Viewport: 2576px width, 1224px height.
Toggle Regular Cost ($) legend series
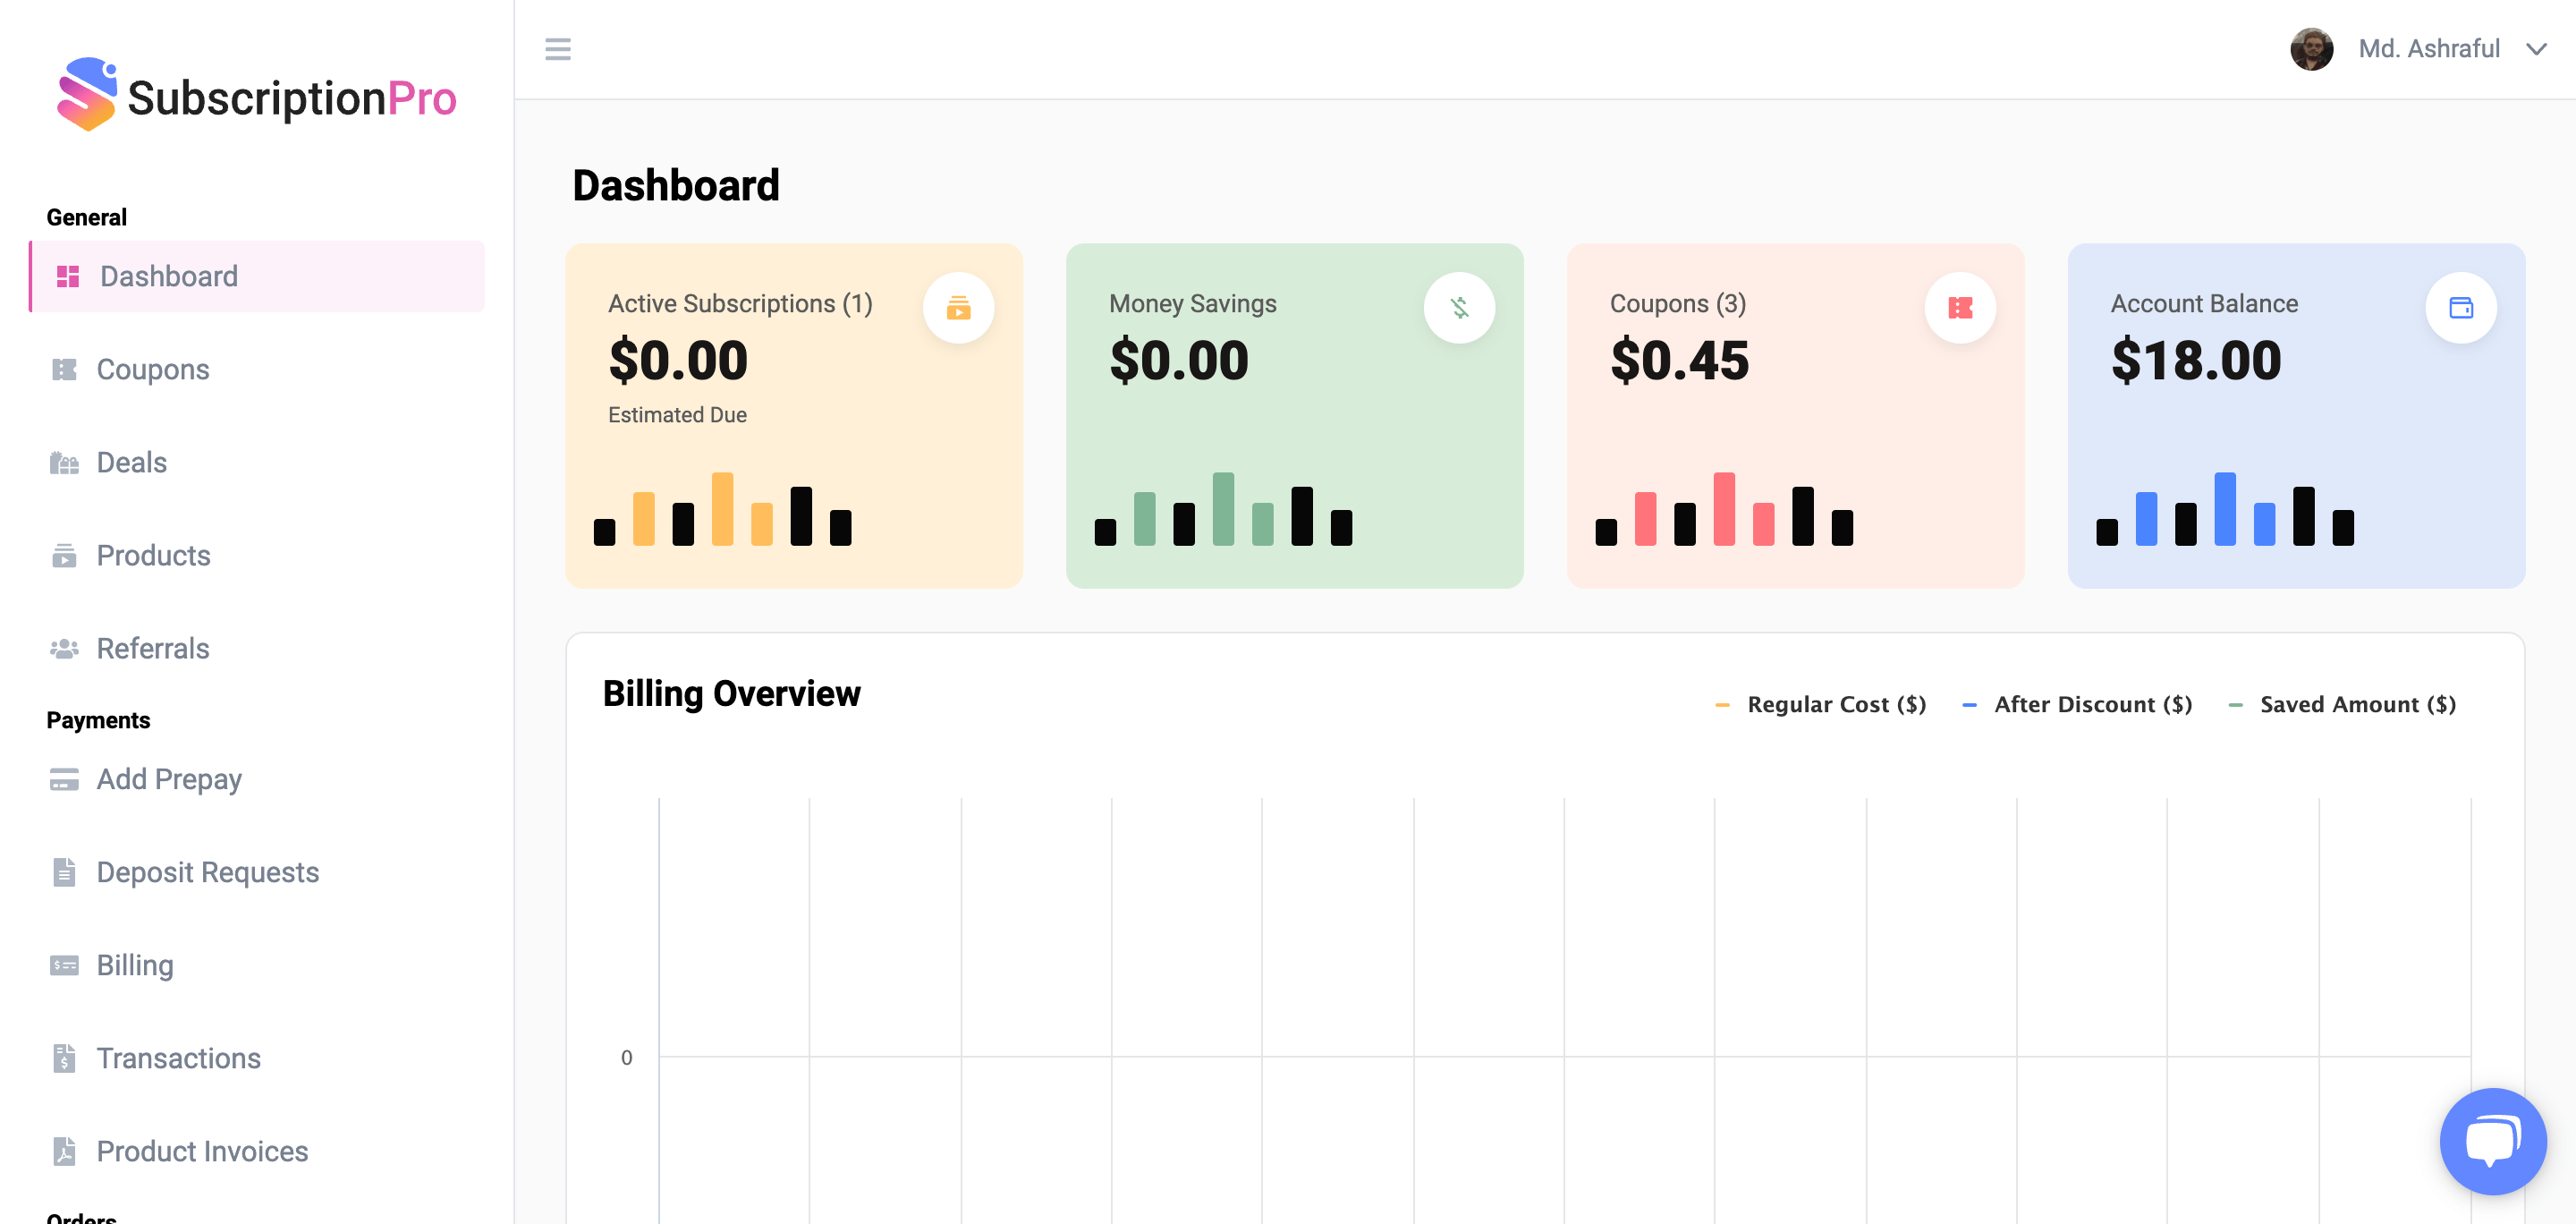(x=1821, y=704)
